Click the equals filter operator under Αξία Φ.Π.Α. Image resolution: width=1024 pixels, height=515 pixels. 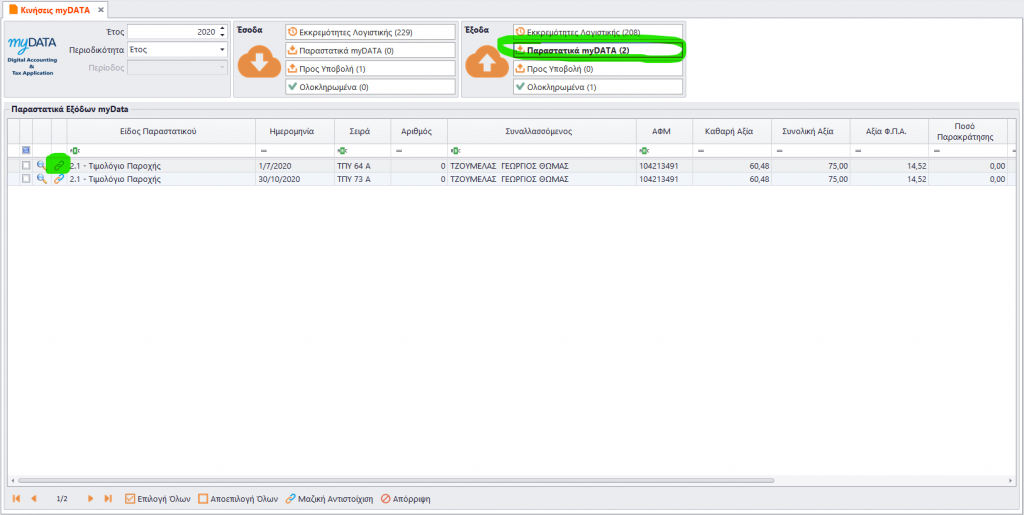click(857, 151)
